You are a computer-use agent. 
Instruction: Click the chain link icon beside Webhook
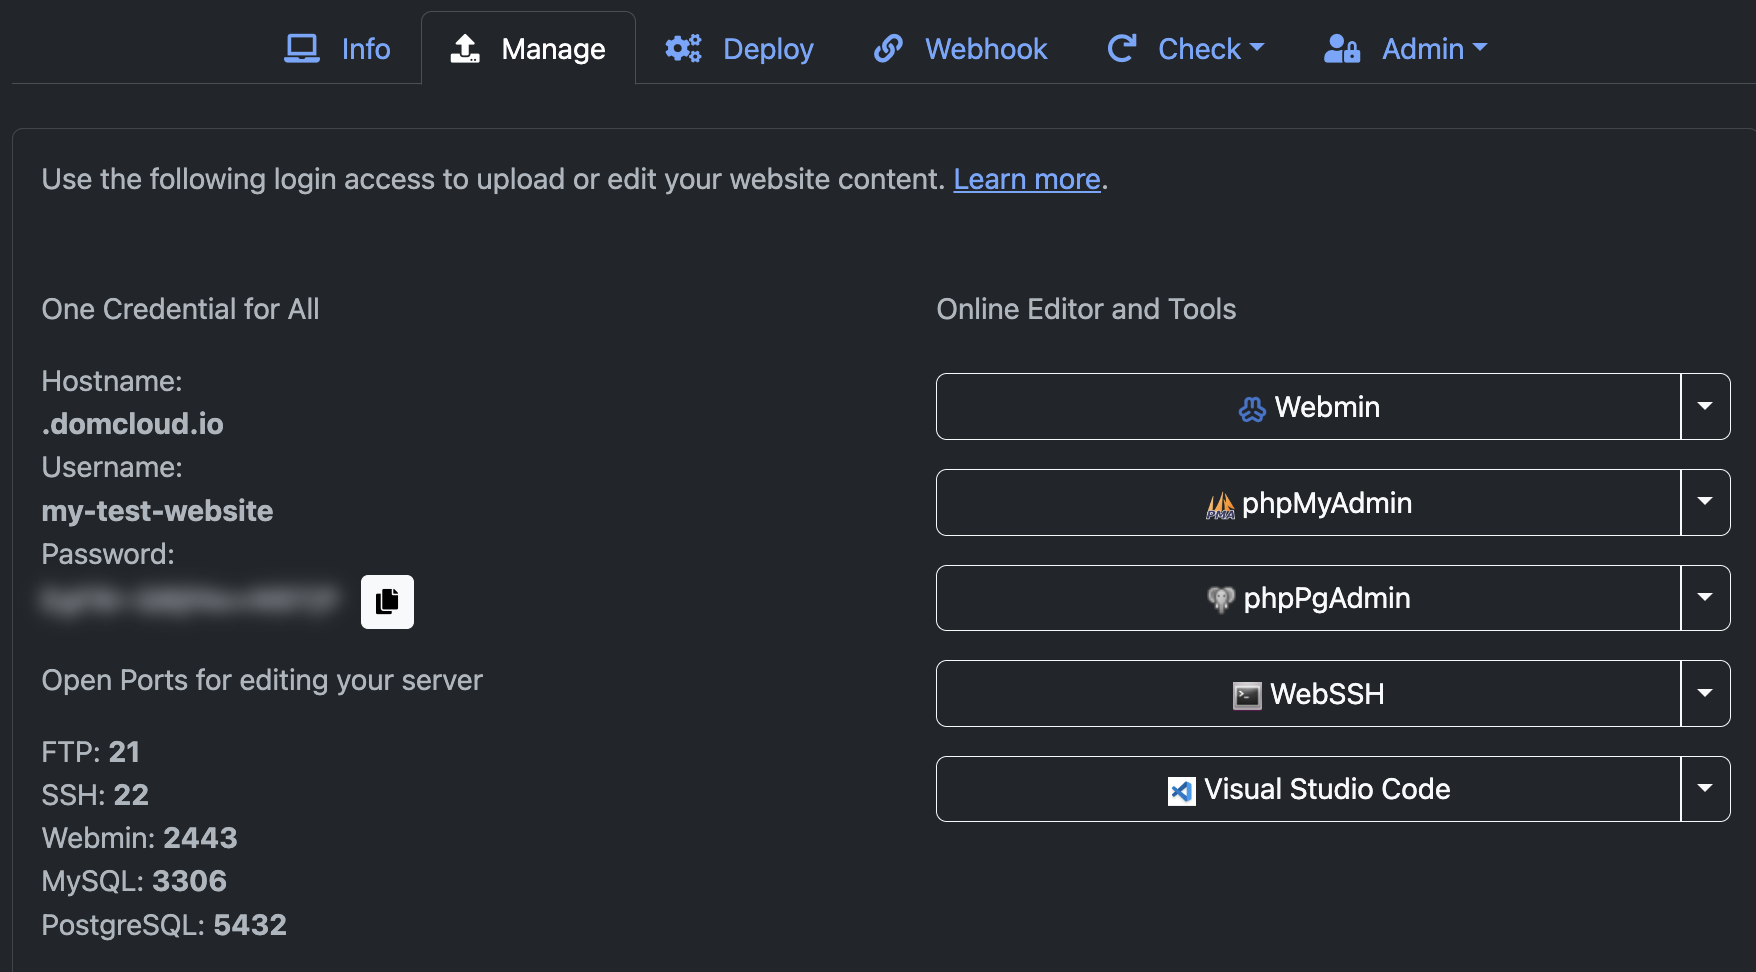click(x=888, y=48)
